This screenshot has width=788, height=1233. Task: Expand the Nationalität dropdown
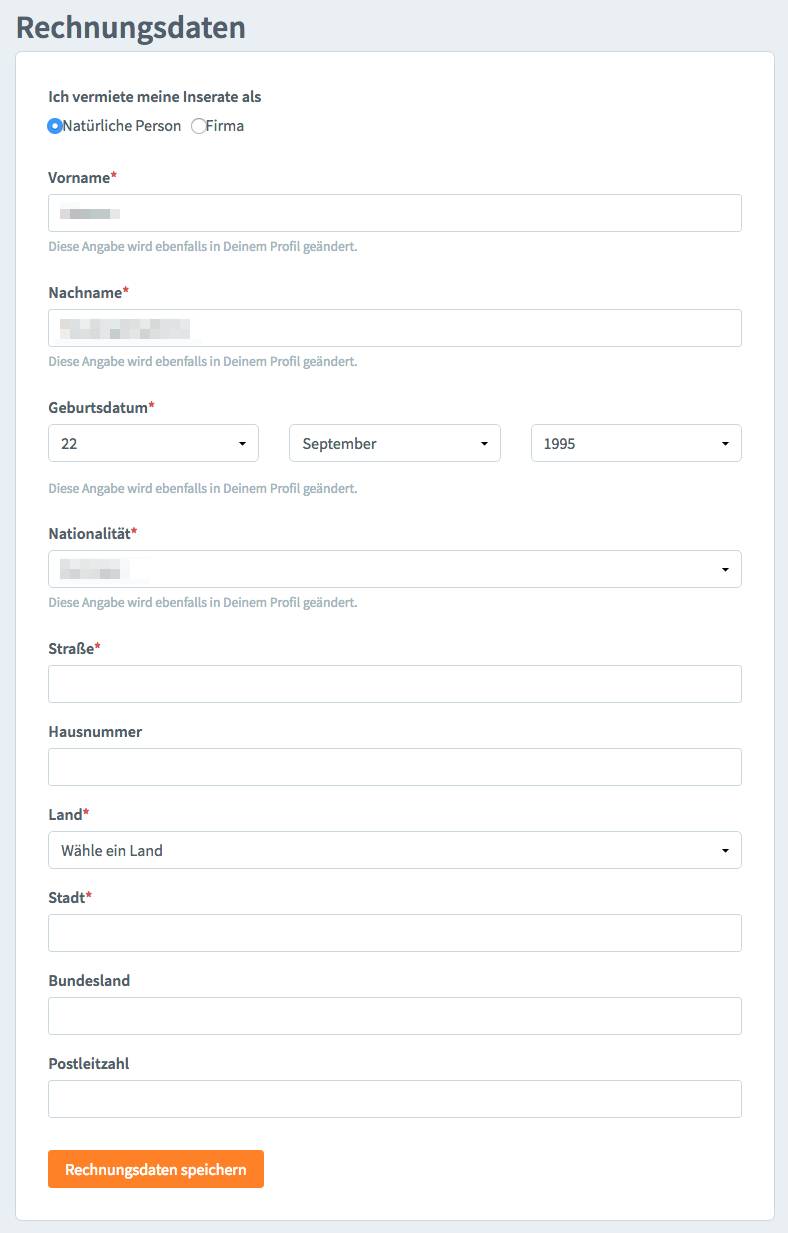(x=395, y=569)
